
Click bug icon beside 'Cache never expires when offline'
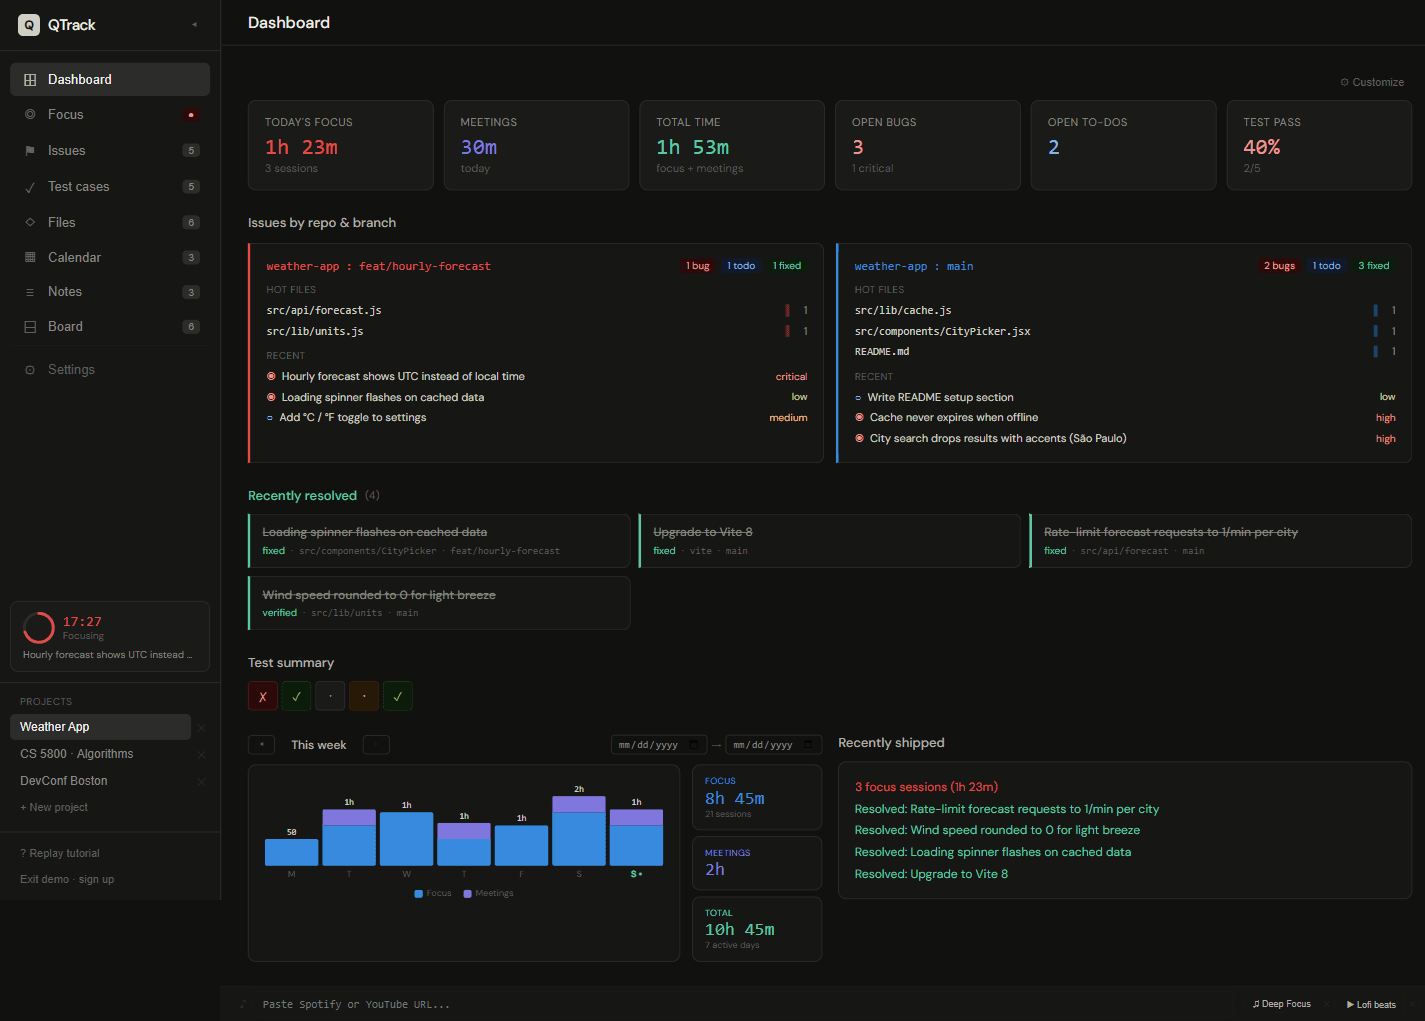tap(859, 418)
